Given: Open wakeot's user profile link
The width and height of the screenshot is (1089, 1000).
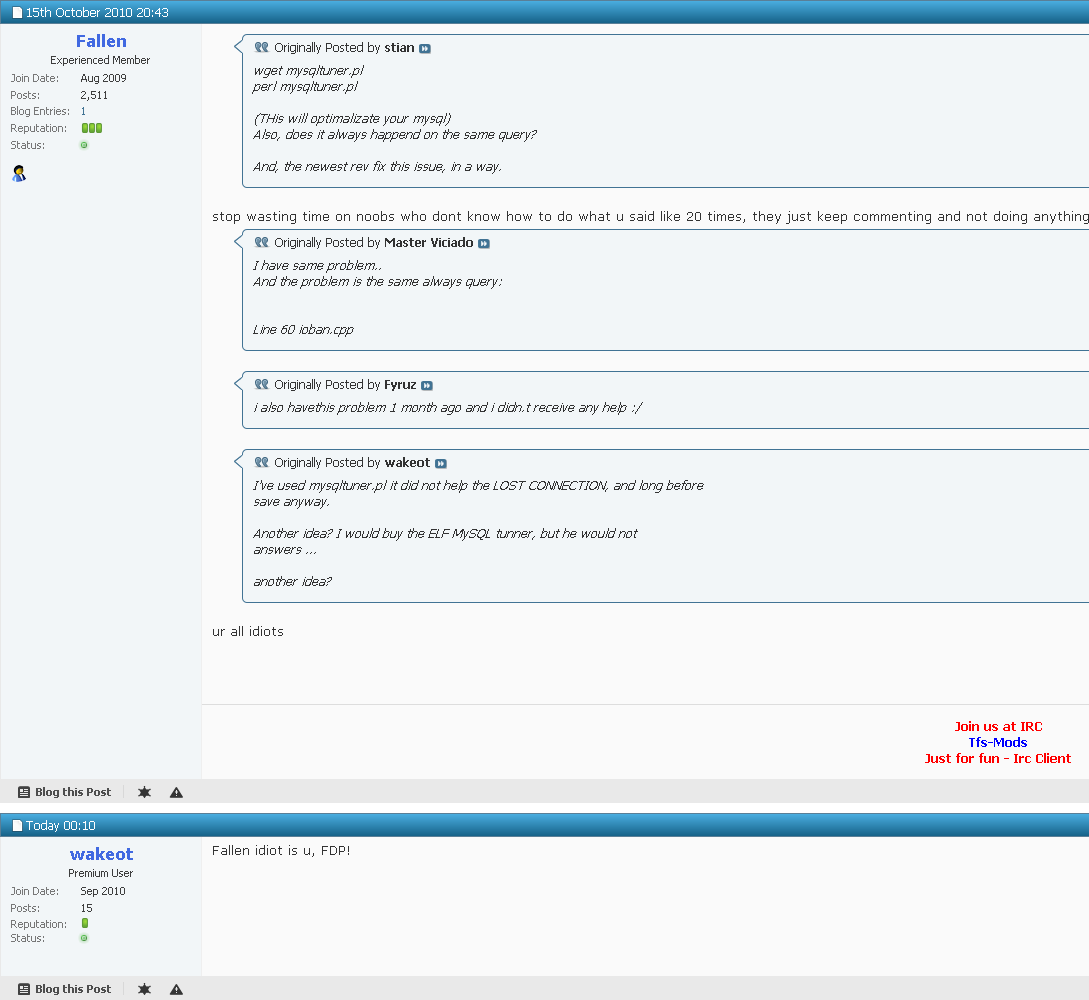Looking at the screenshot, I should click(101, 854).
